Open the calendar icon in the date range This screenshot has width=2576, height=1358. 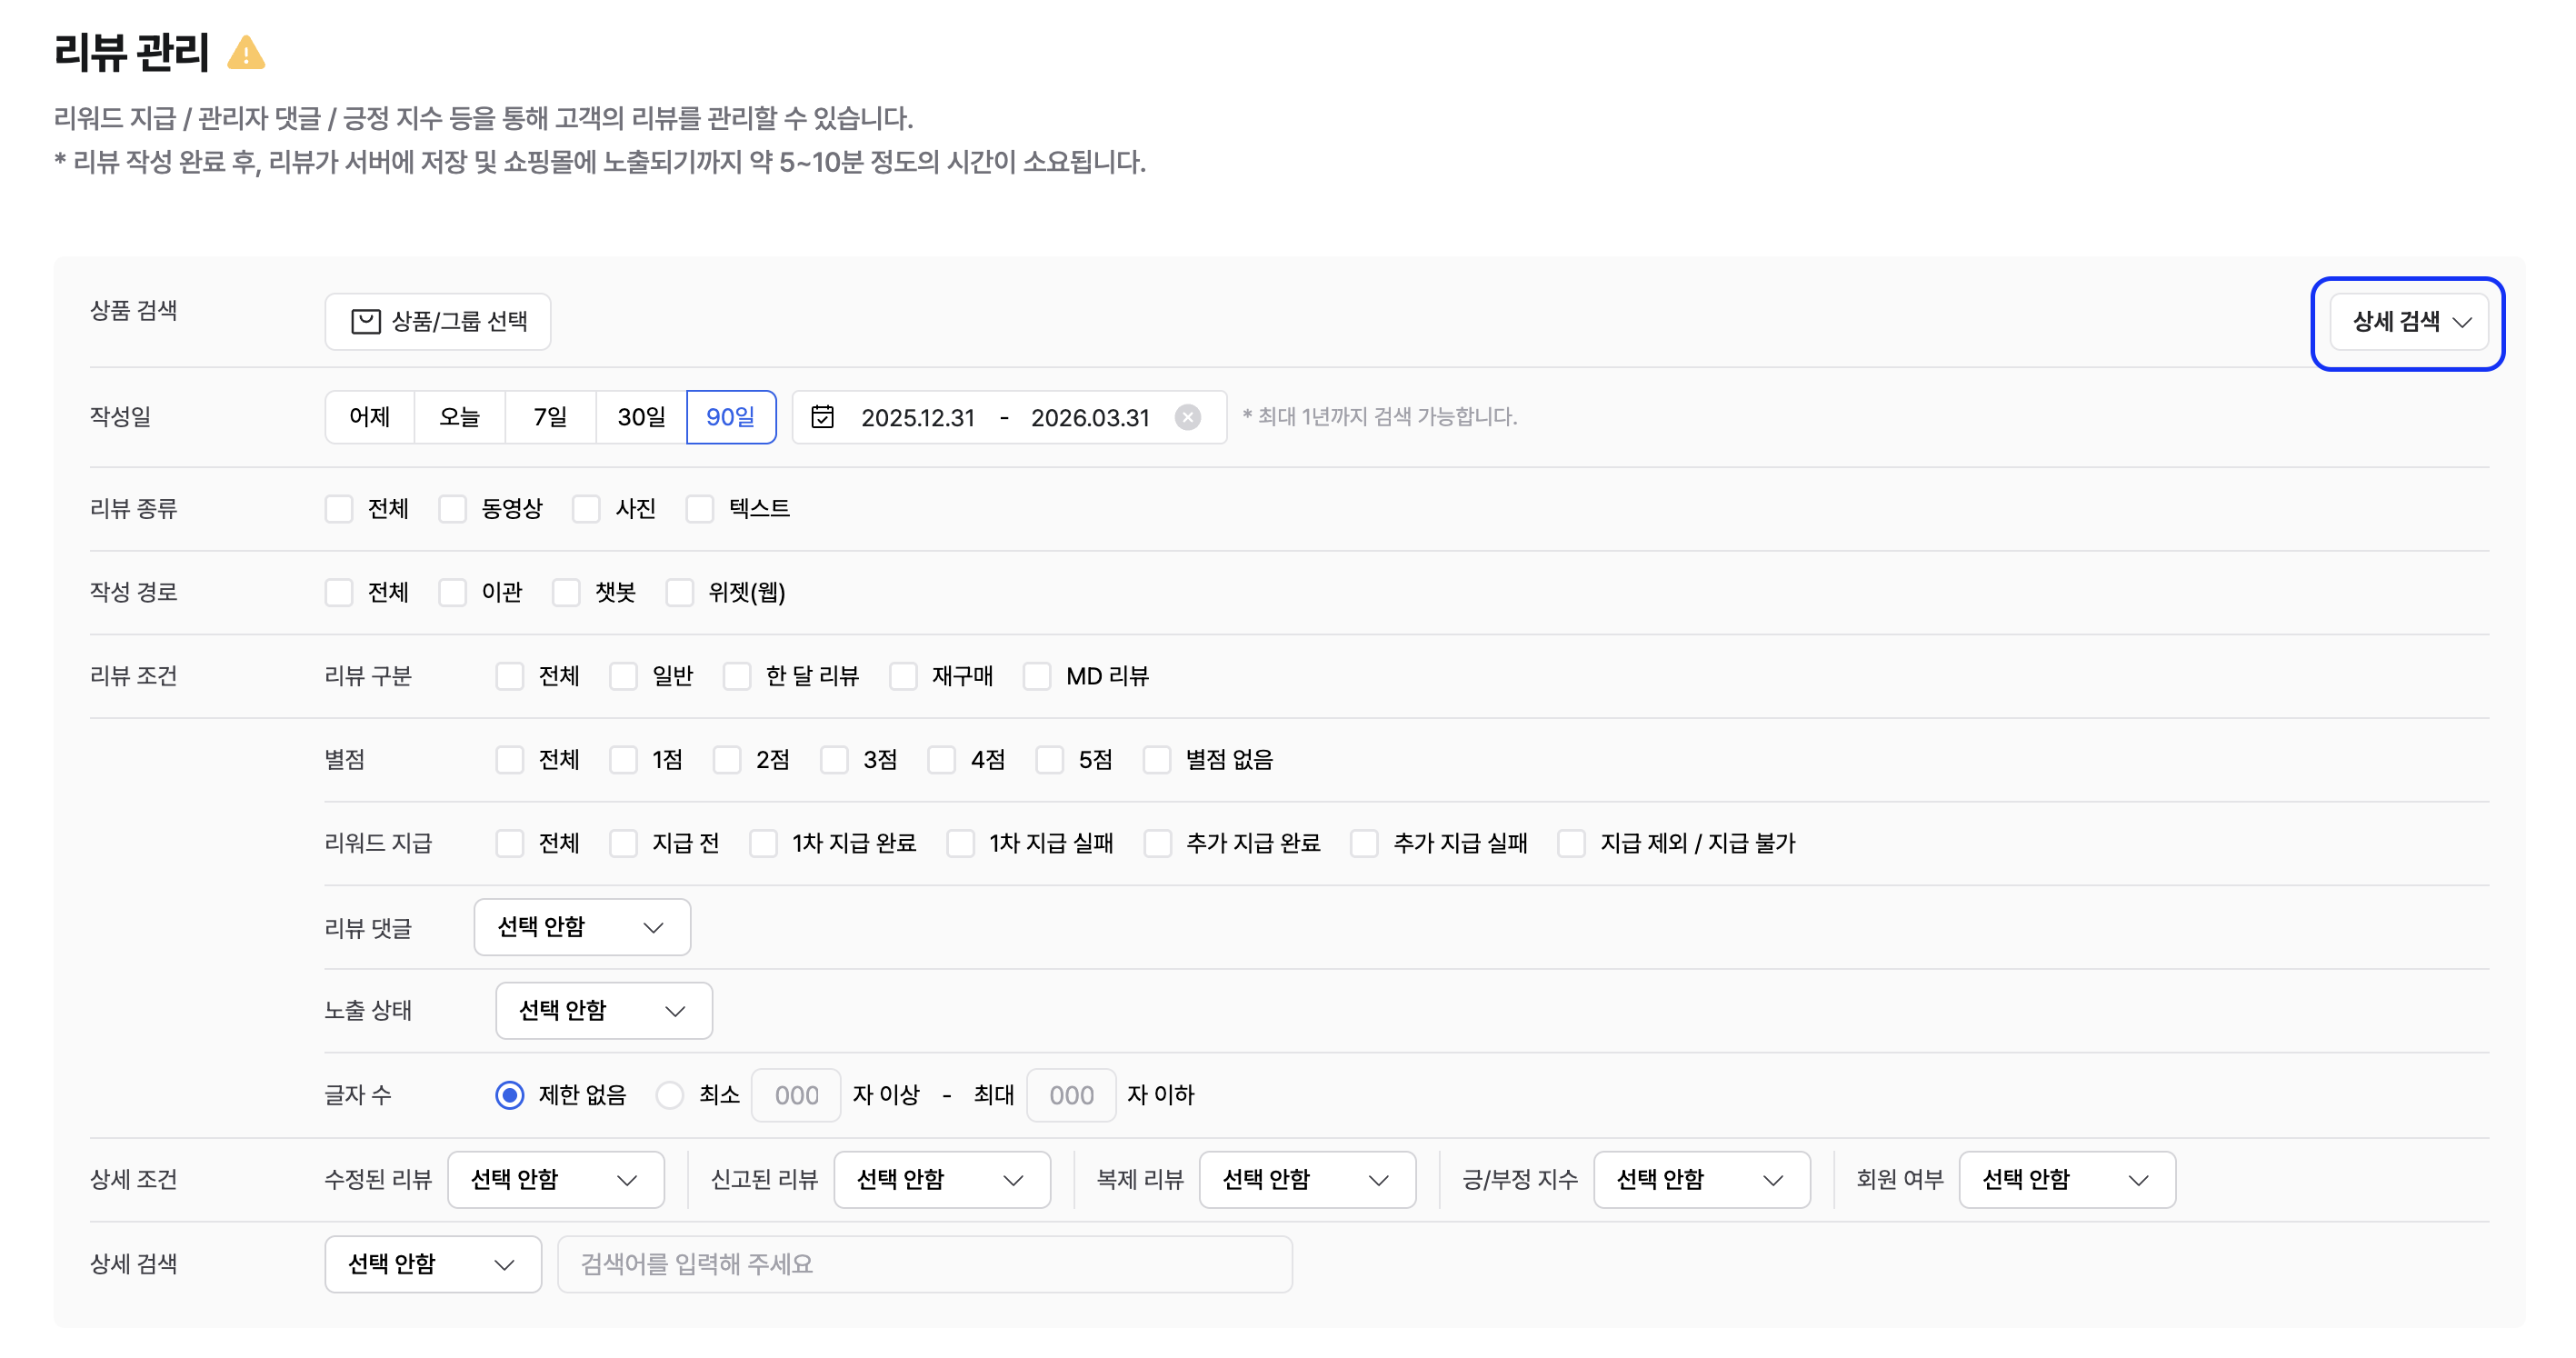pyautogui.click(x=822, y=417)
